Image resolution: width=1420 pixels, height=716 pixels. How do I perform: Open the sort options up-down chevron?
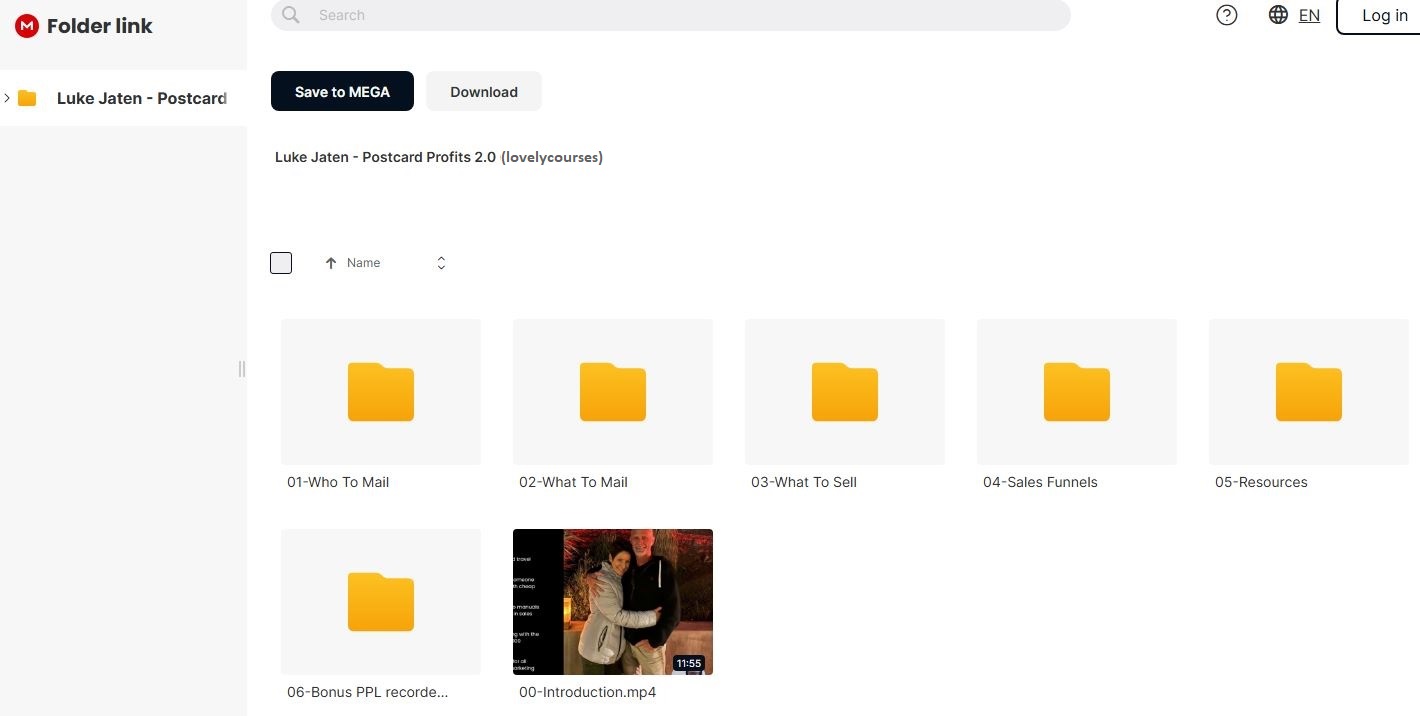pyautogui.click(x=441, y=263)
